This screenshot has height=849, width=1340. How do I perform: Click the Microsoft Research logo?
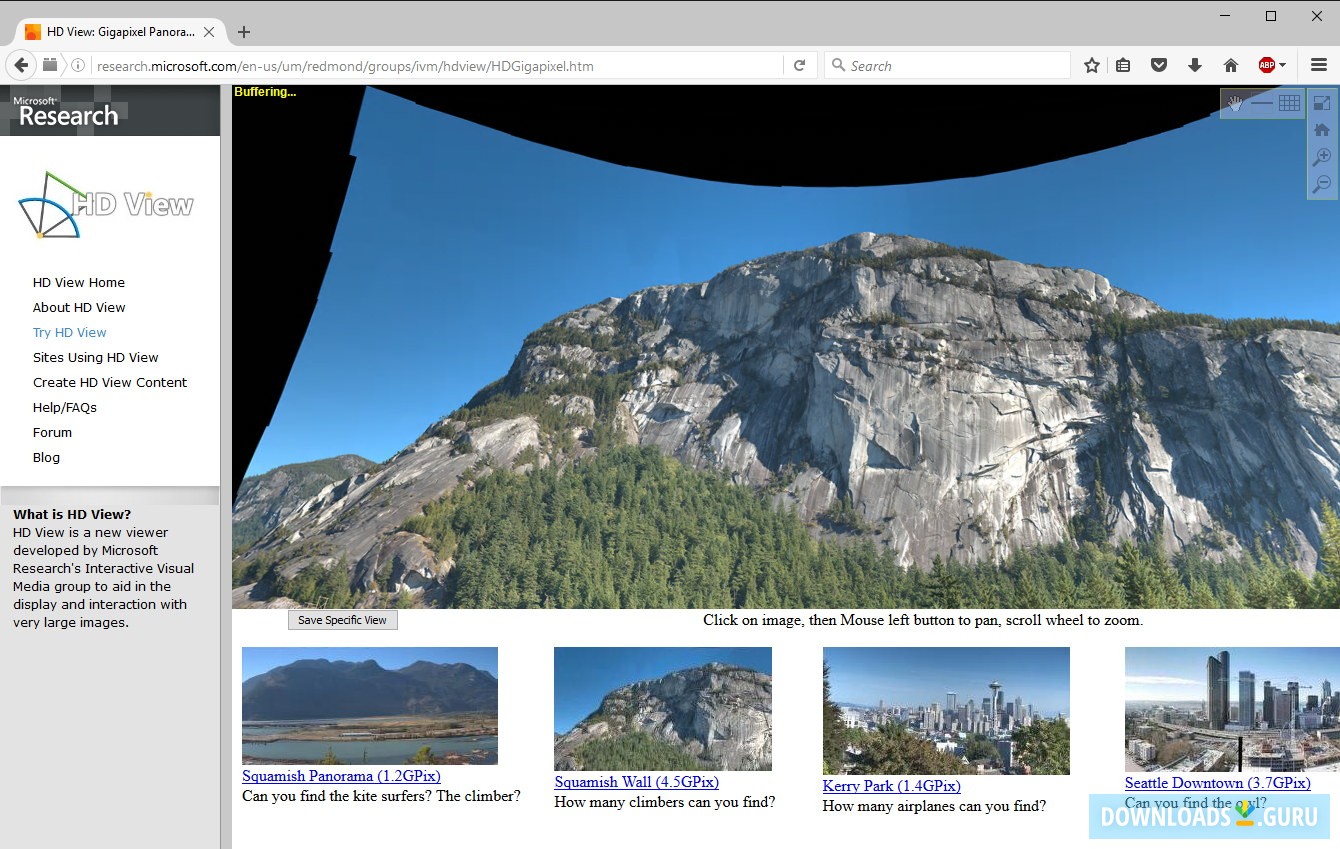[x=66, y=111]
